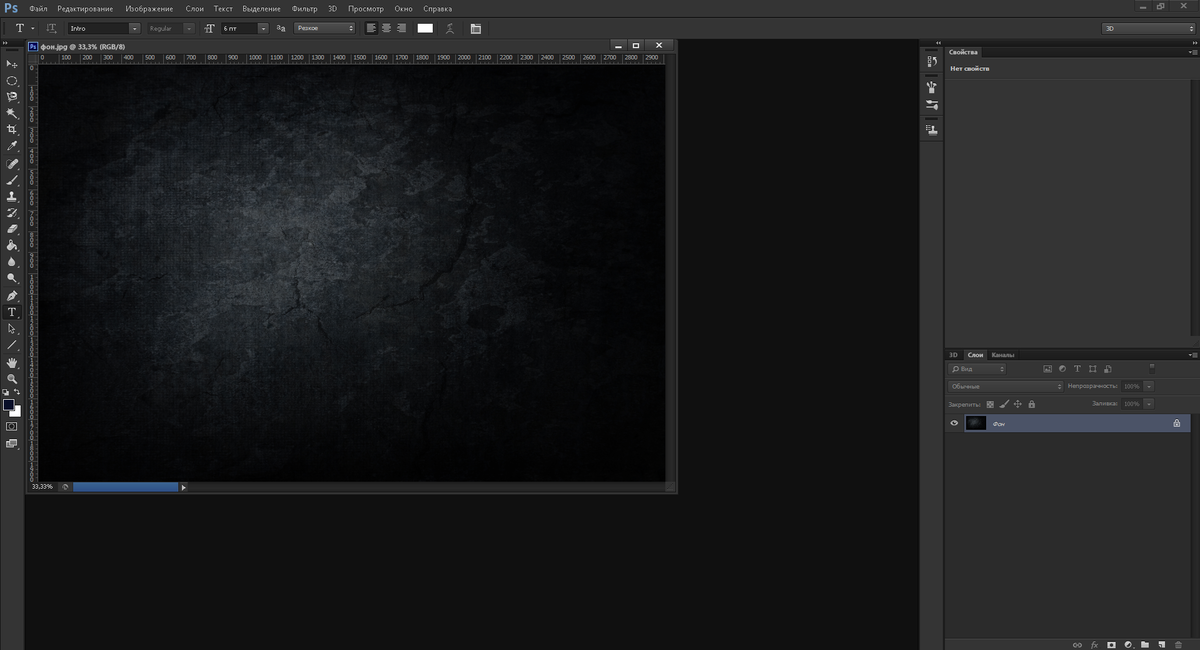Open the text color swatch
This screenshot has height=650, width=1200.
(x=425, y=28)
